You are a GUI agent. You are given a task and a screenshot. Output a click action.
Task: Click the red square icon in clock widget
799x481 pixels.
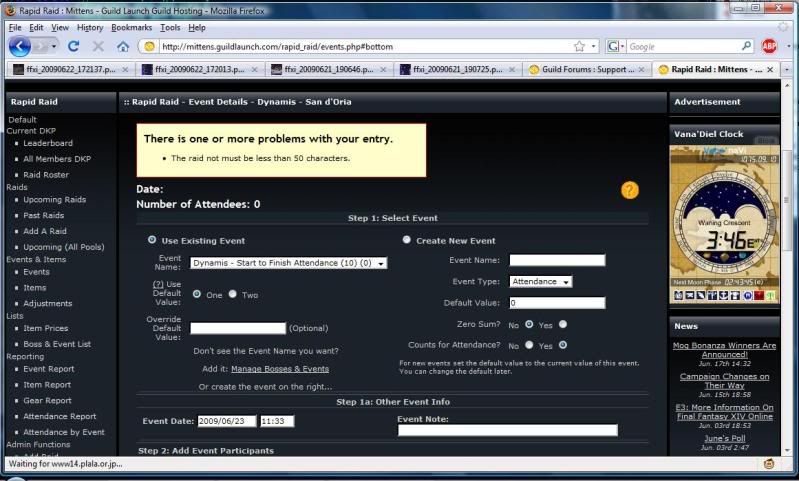(x=759, y=296)
